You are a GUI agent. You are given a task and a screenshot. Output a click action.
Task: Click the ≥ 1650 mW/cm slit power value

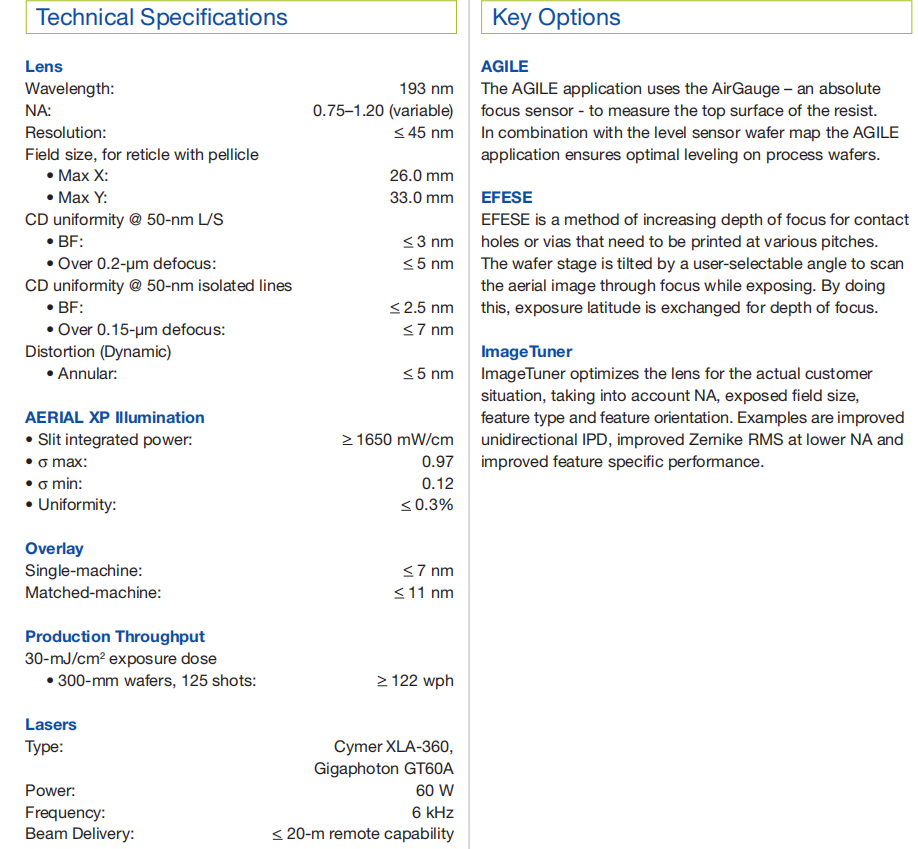(398, 439)
